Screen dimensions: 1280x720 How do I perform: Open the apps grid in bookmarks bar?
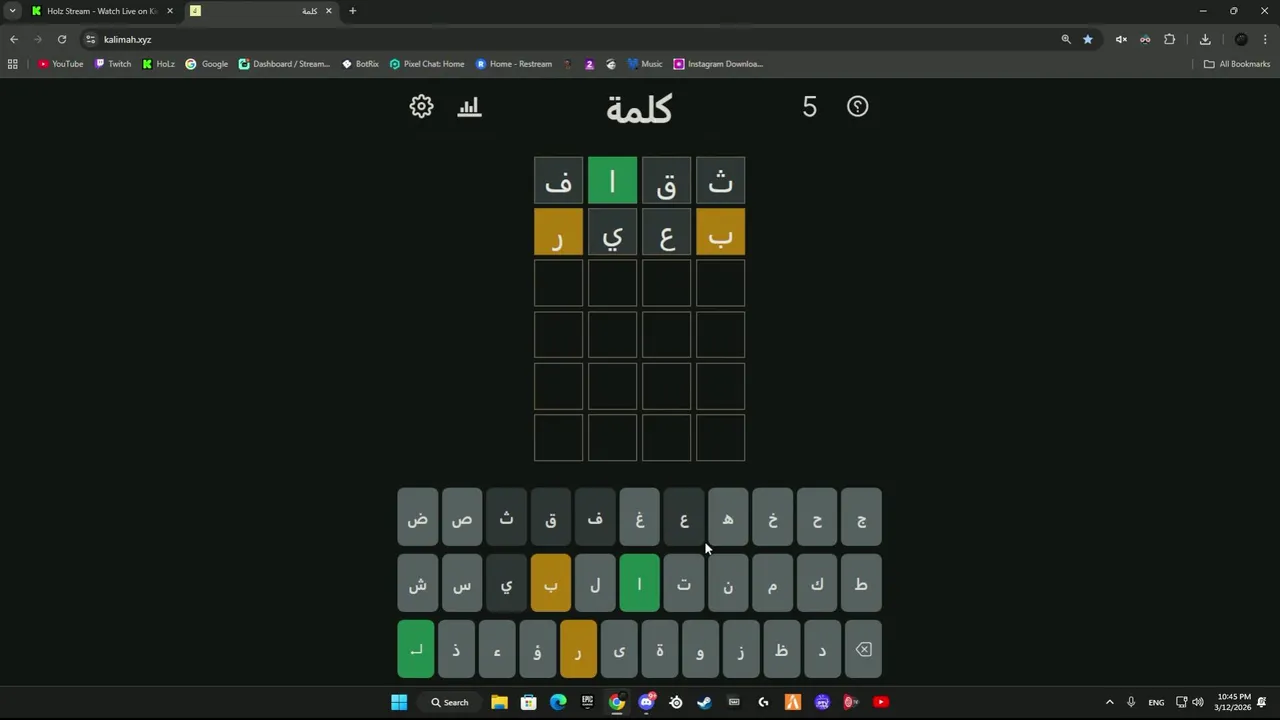tap(12, 64)
